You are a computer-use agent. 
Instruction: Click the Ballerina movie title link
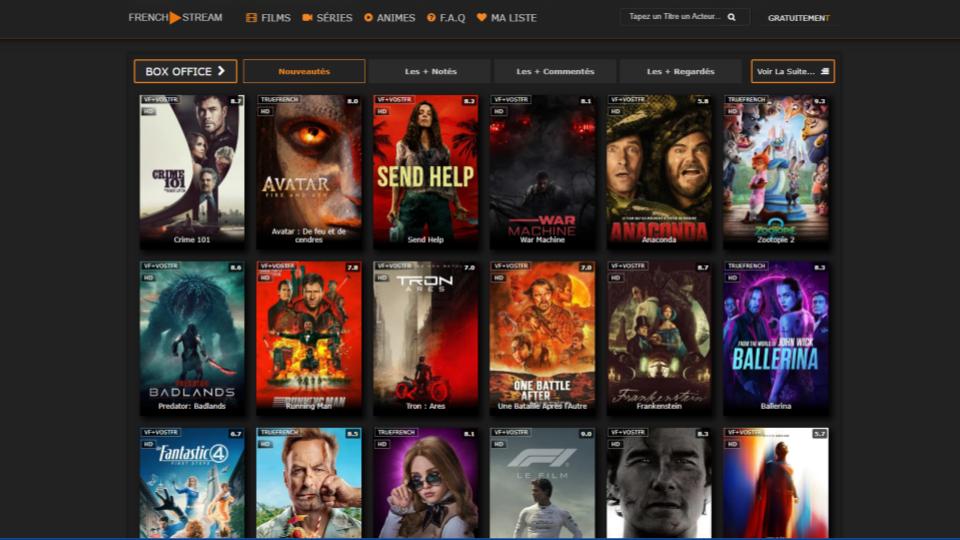coord(776,406)
